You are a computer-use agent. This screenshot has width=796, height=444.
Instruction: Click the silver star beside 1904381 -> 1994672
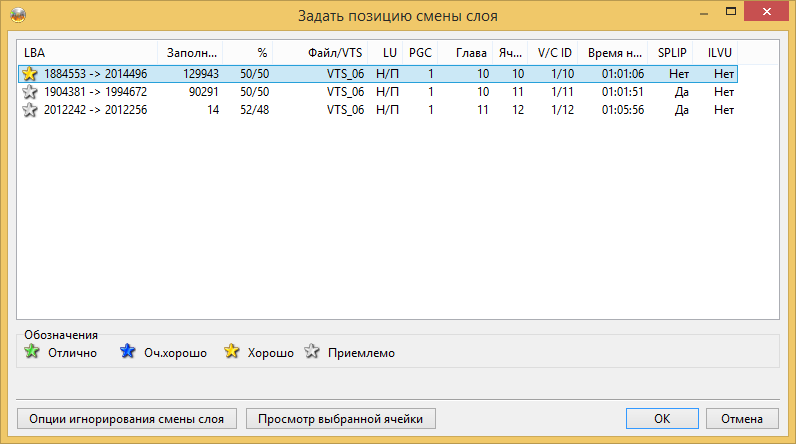pos(30,92)
